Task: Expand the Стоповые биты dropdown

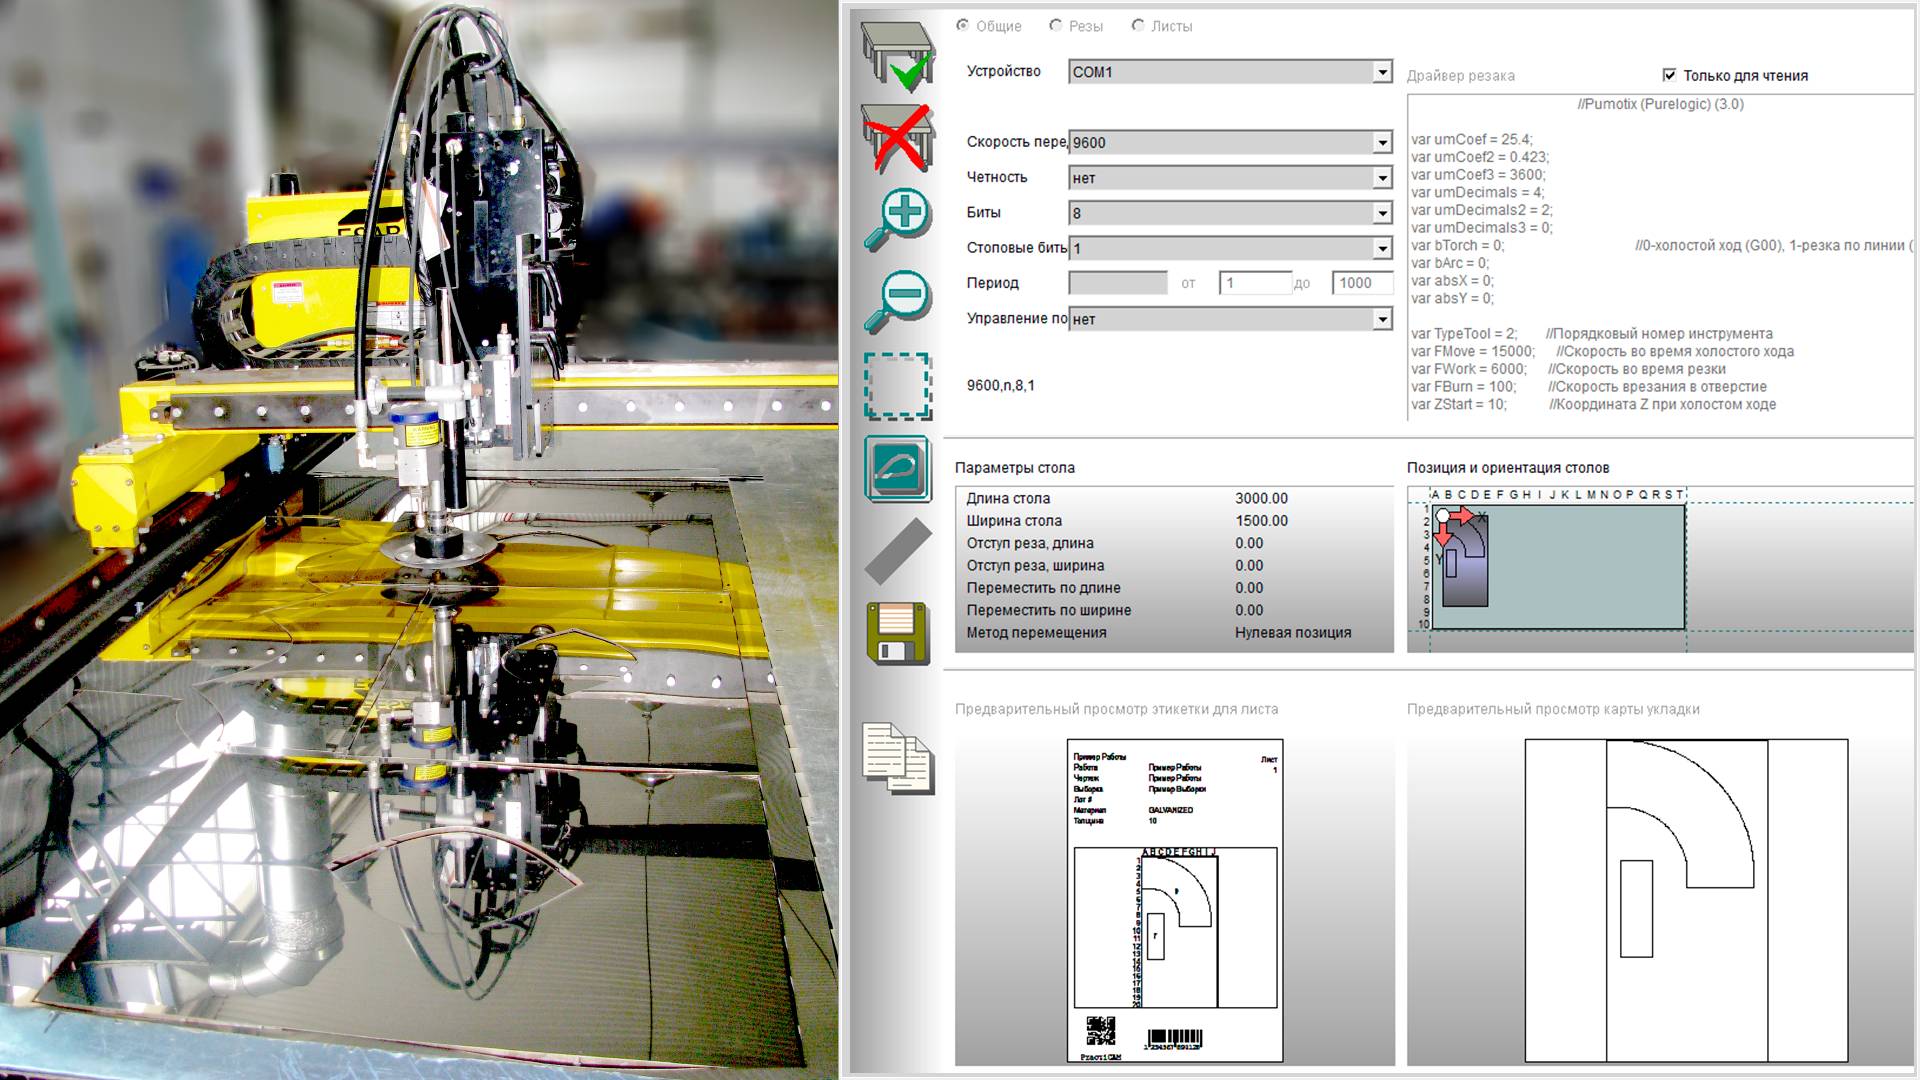Action: (x=1381, y=248)
